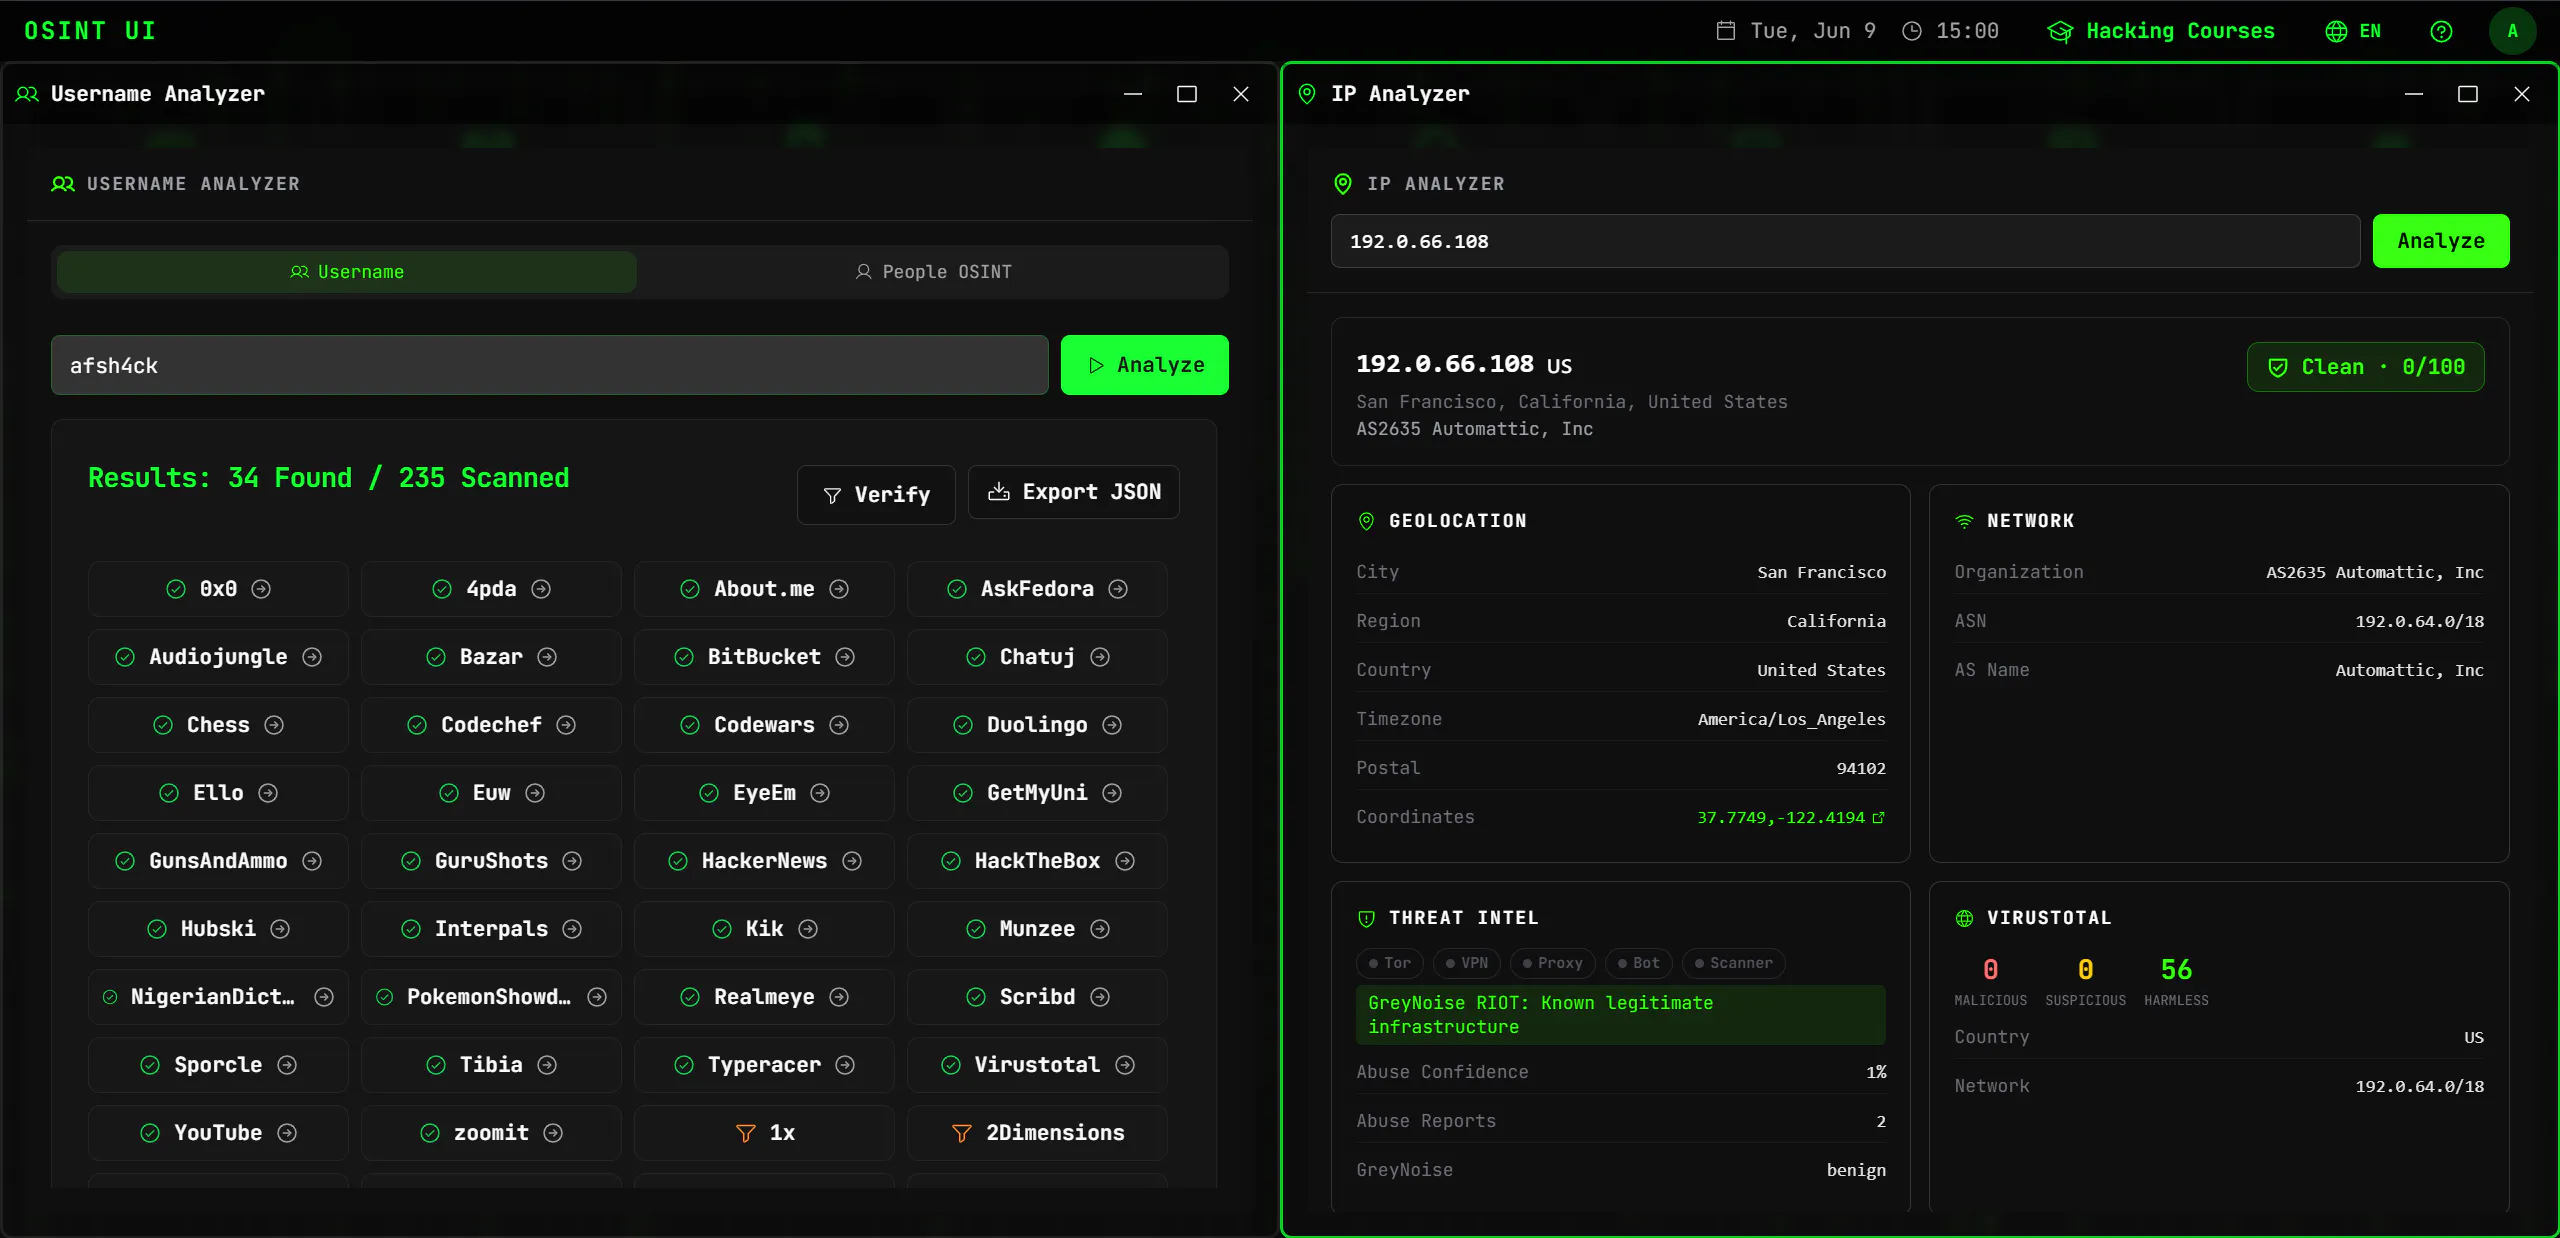Toggle the Bot threat tag
Viewport: 2560px width, 1238px height.
coord(1639,963)
